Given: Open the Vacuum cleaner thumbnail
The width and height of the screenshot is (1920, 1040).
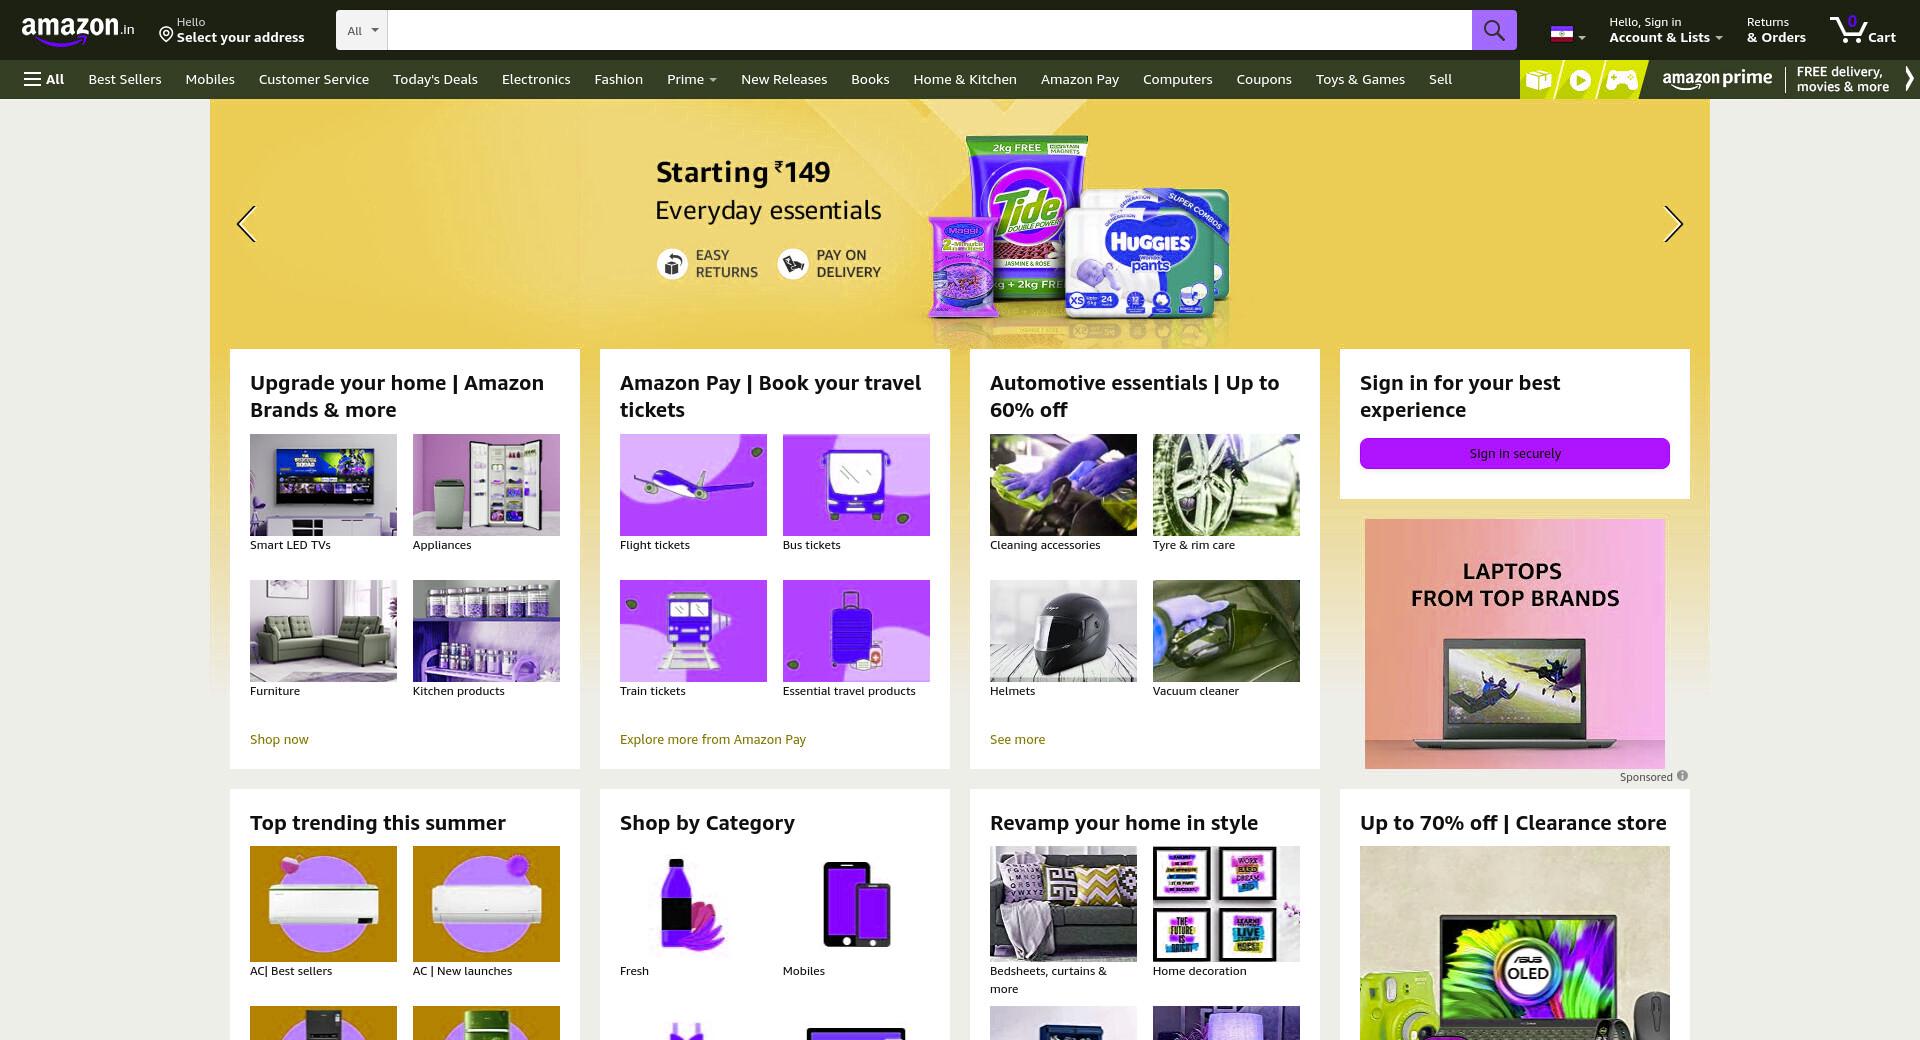Looking at the screenshot, I should [1226, 631].
